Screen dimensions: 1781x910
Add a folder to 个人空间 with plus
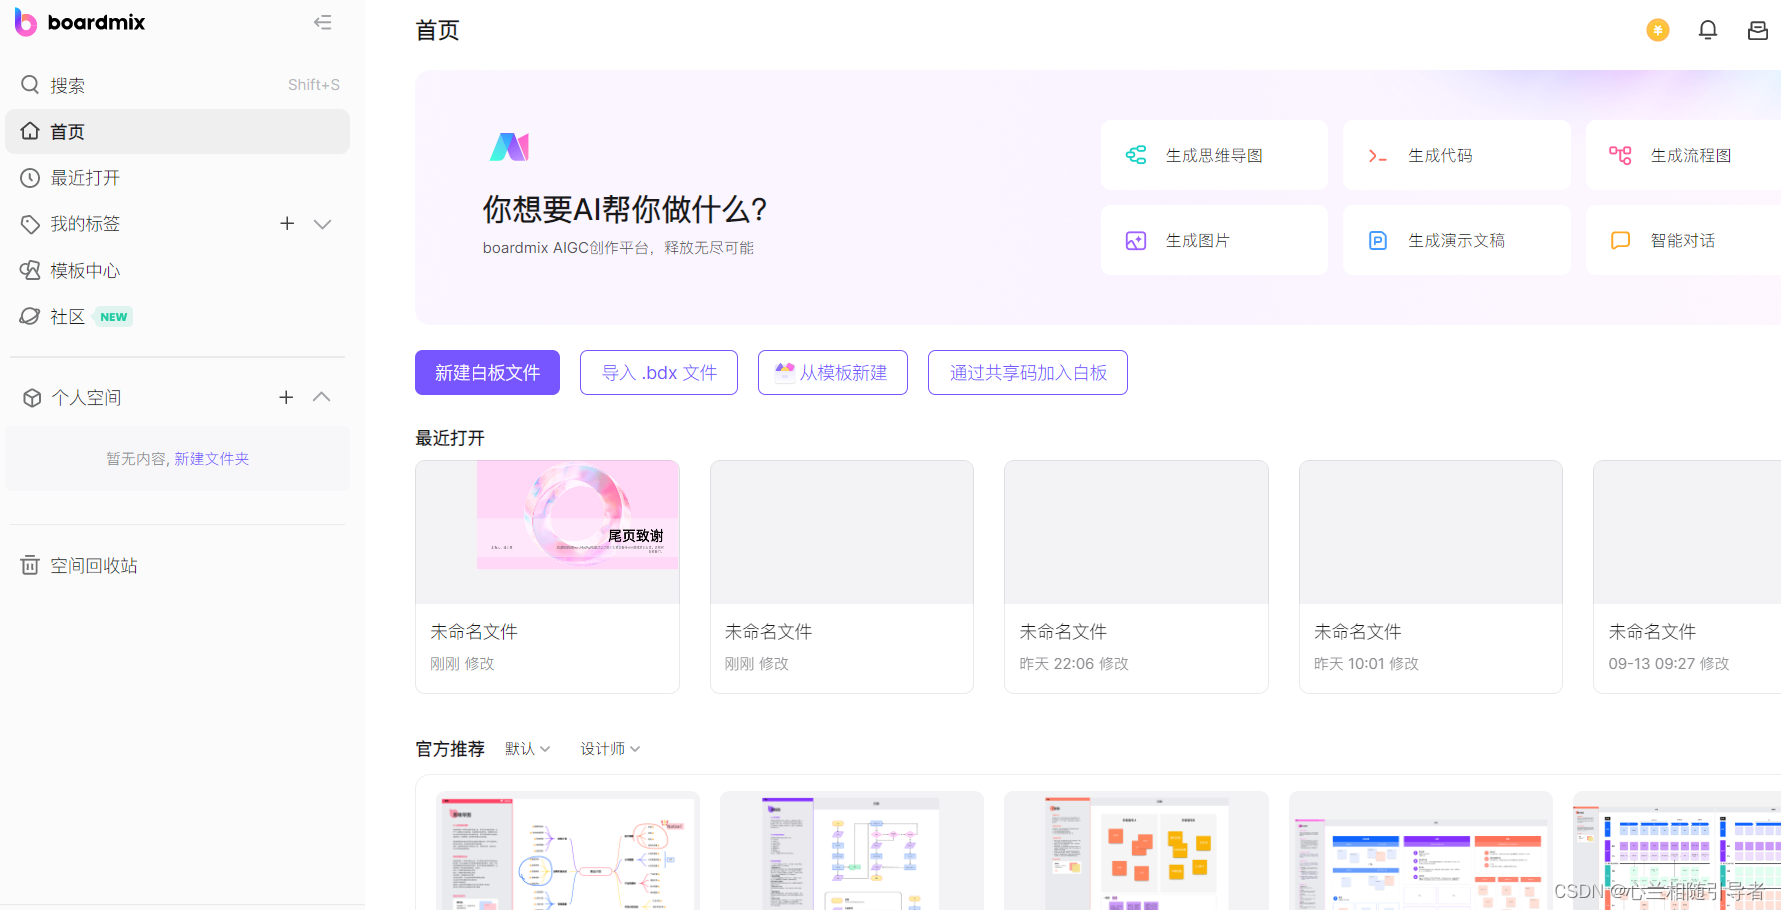pyautogui.click(x=286, y=397)
